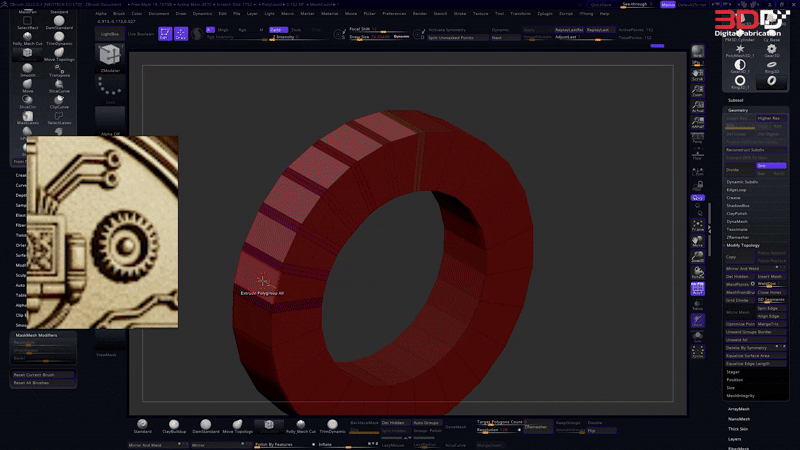Activate Draw mode button
The width and height of the screenshot is (800, 450).
[x=181, y=33]
